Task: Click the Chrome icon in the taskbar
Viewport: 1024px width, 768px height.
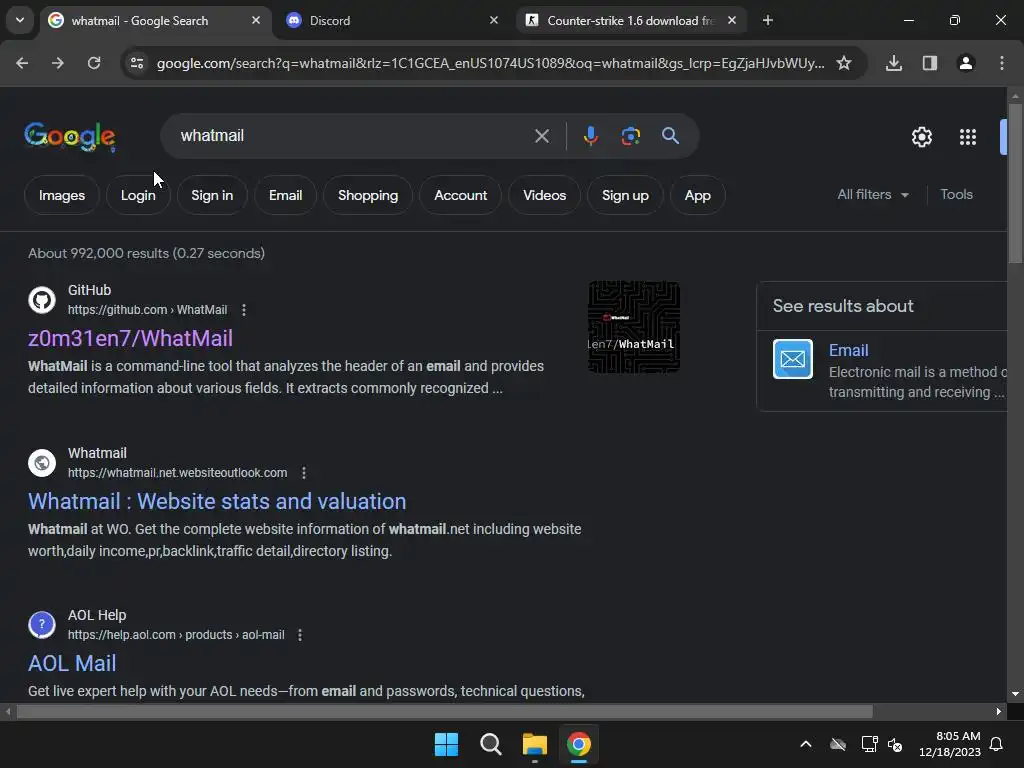Action: click(579, 744)
